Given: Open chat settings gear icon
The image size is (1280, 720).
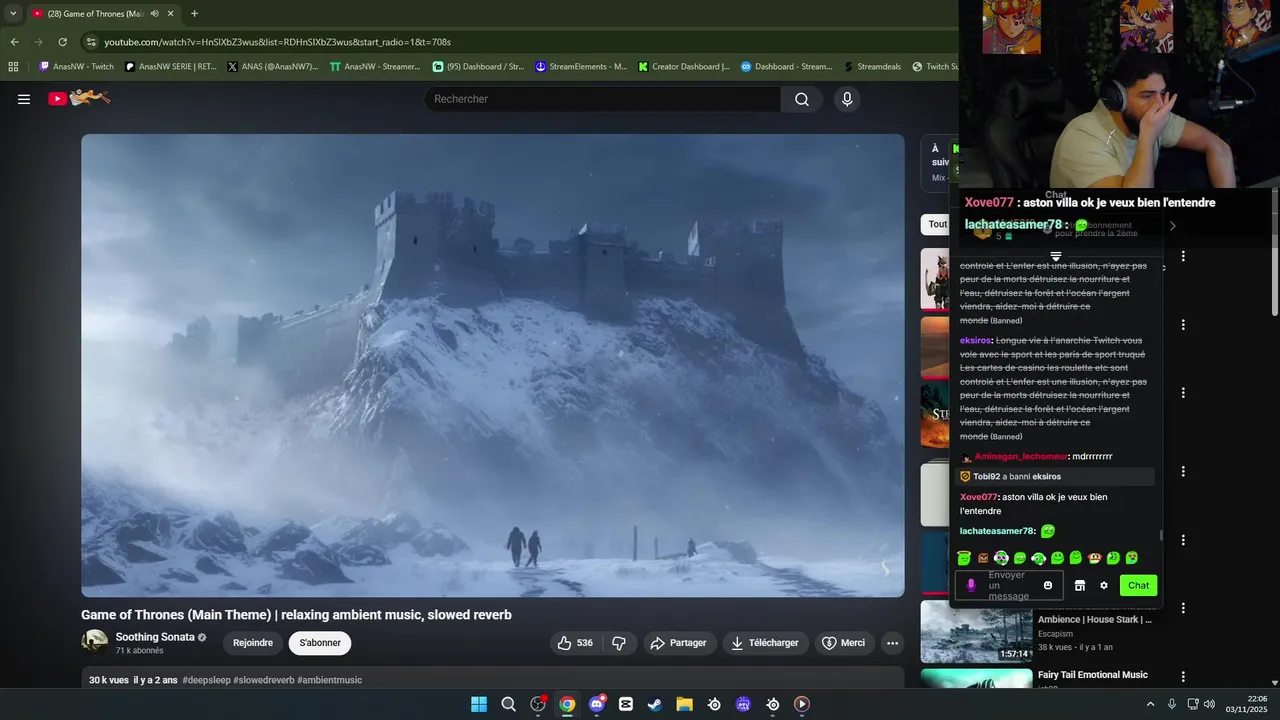Looking at the screenshot, I should [1104, 585].
